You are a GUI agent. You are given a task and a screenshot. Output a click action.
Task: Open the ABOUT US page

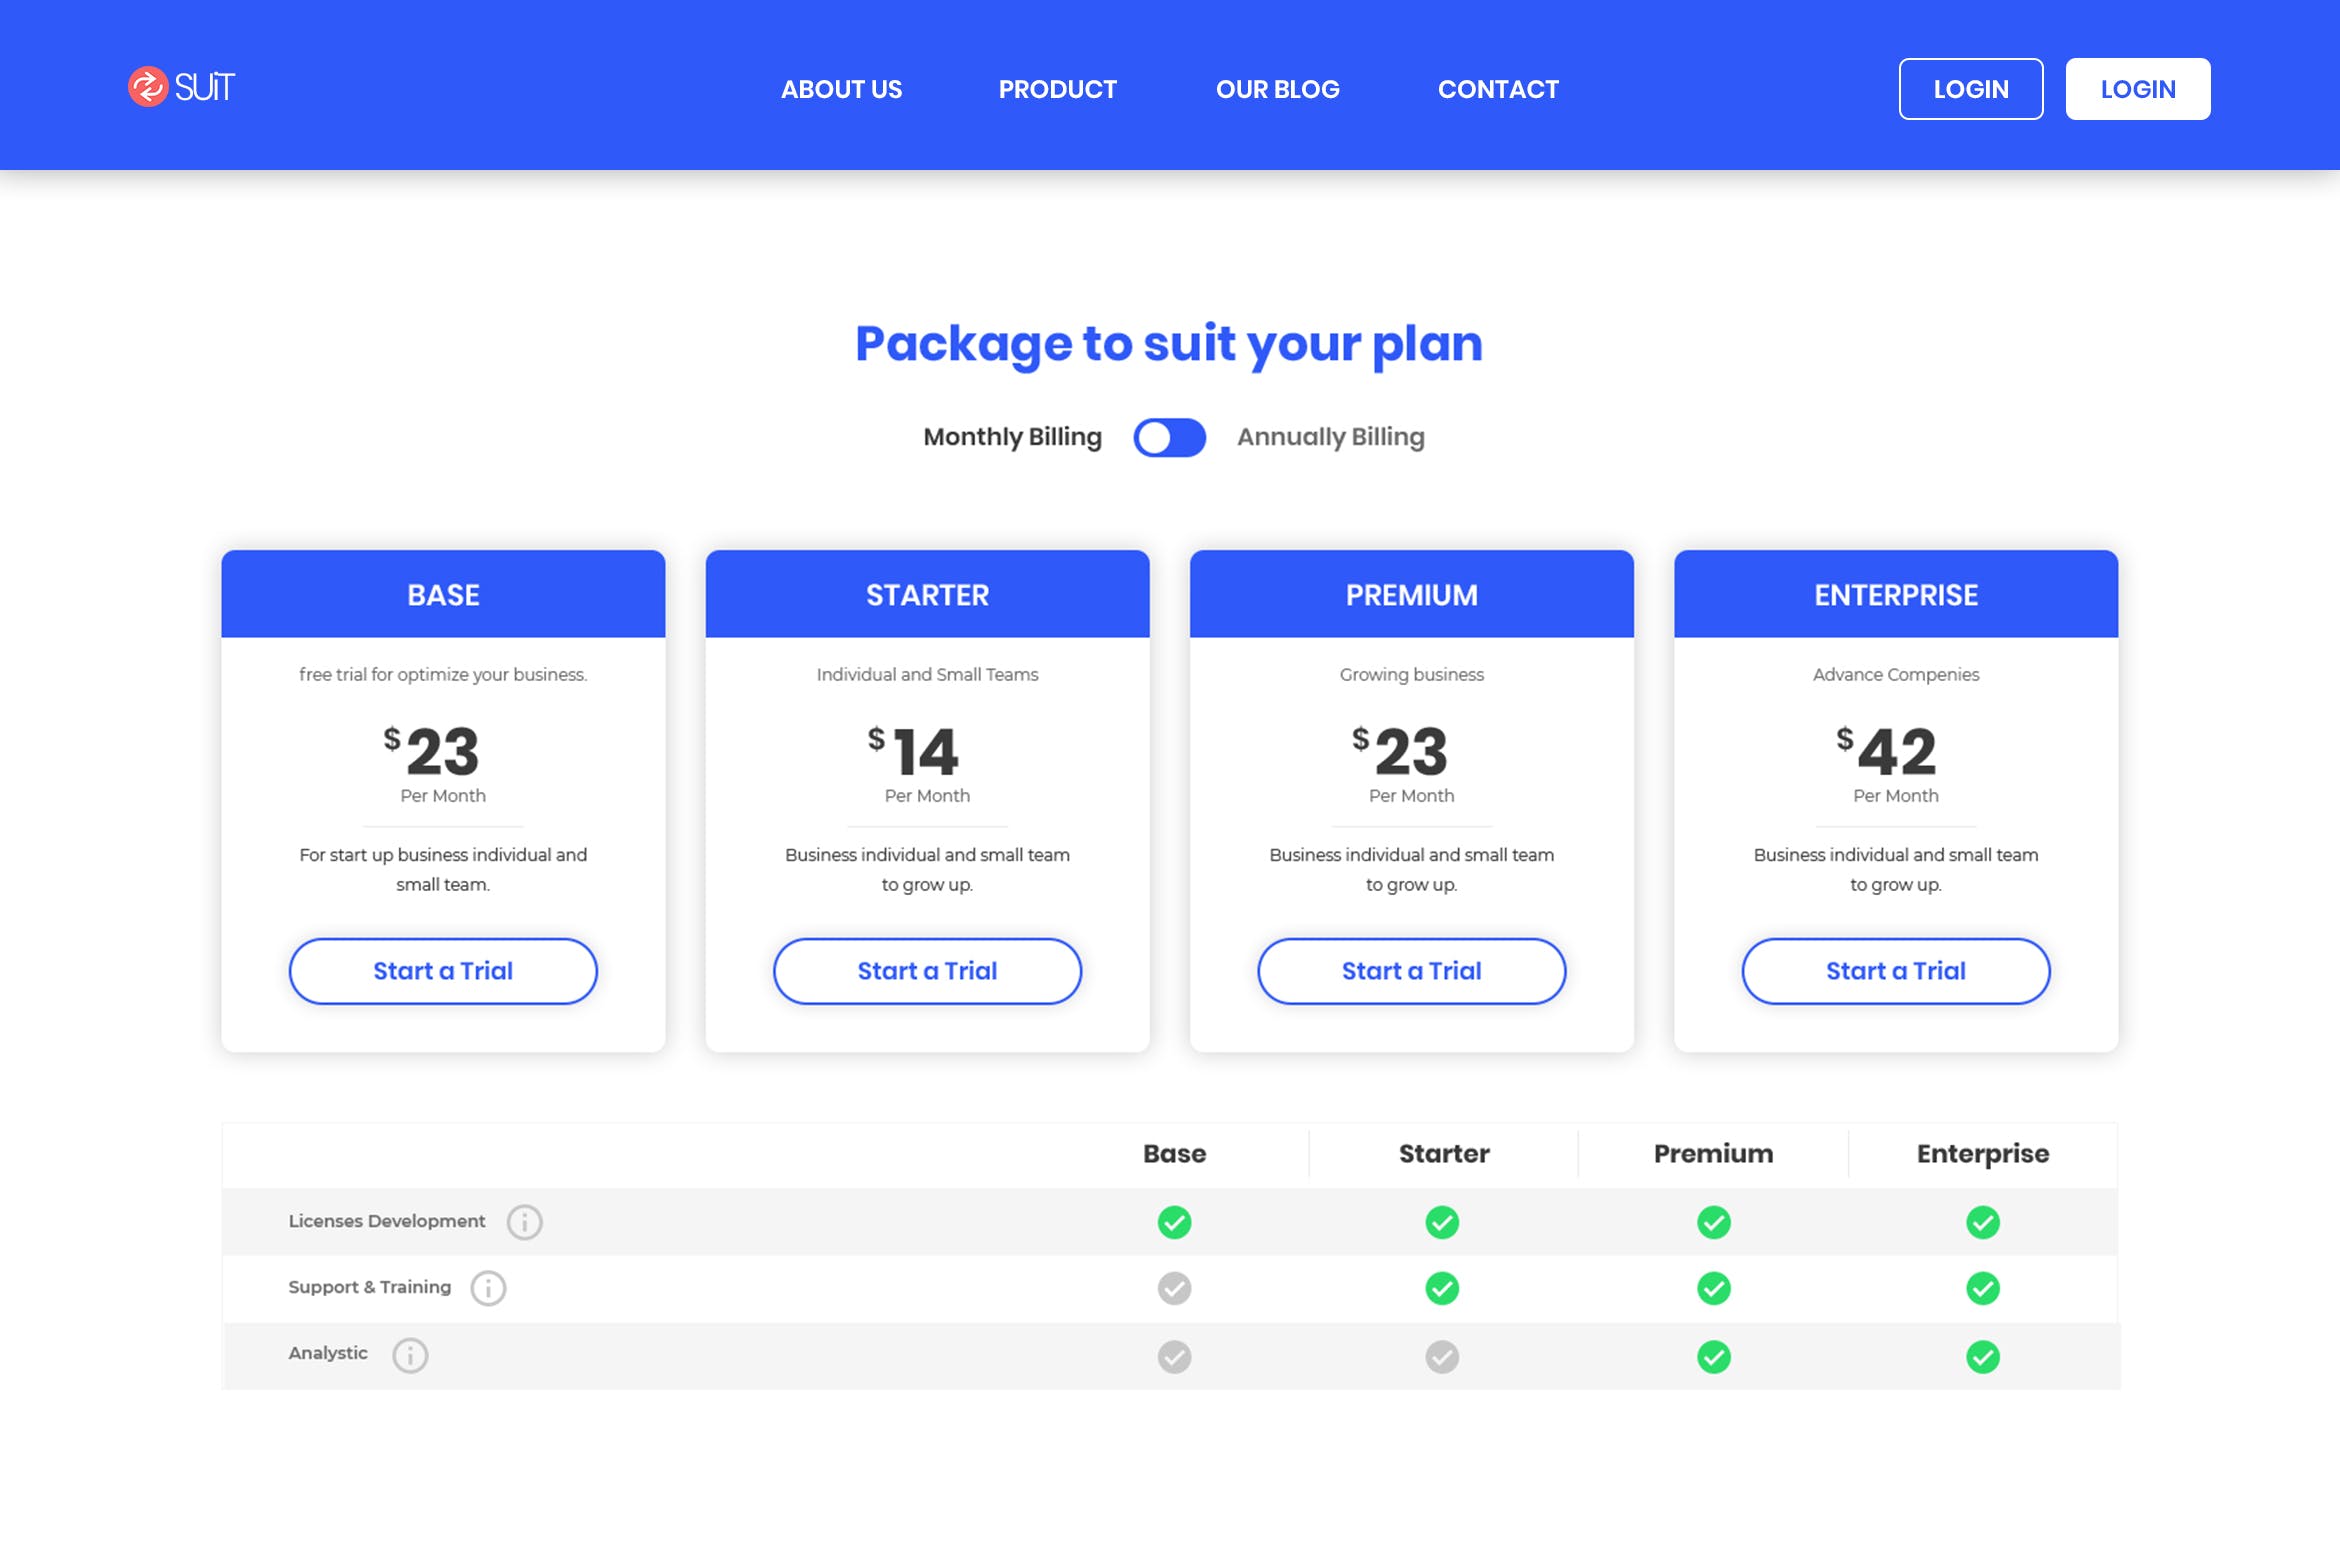click(841, 89)
